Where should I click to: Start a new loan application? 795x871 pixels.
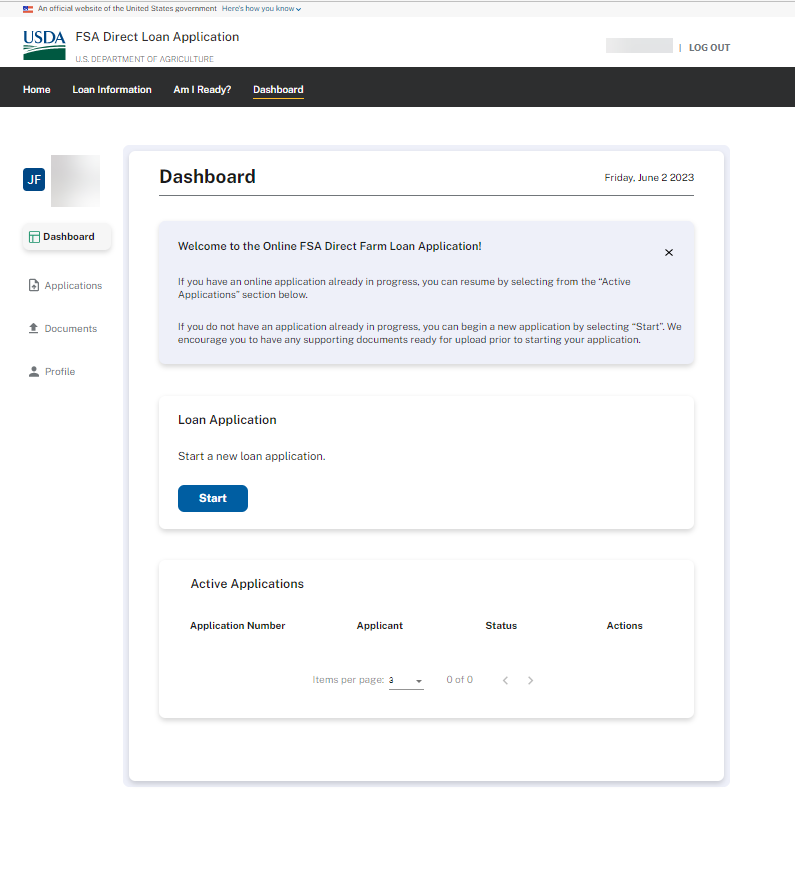coord(213,498)
